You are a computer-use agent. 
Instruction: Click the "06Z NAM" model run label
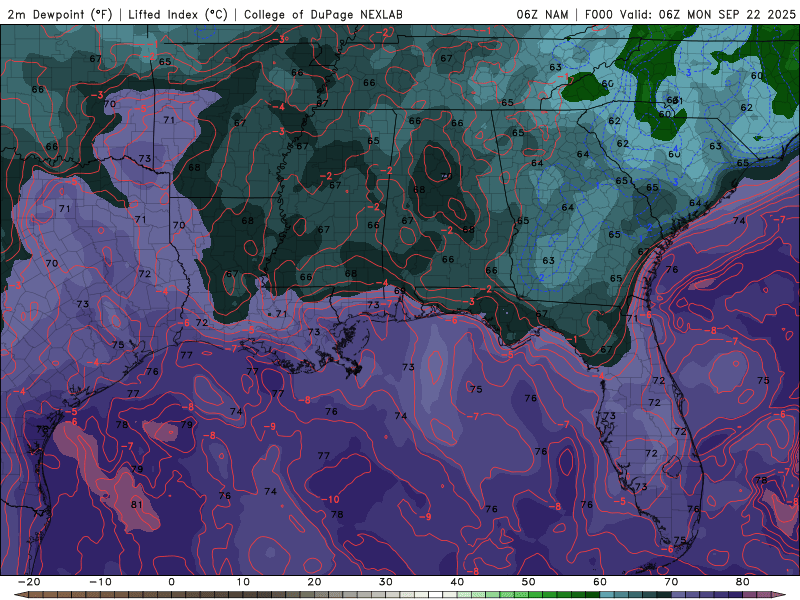tap(542, 14)
